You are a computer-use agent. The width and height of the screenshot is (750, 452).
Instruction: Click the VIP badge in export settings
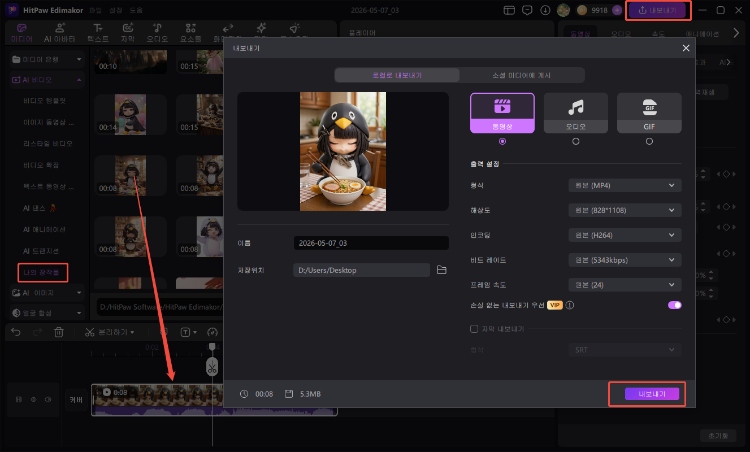tap(554, 305)
